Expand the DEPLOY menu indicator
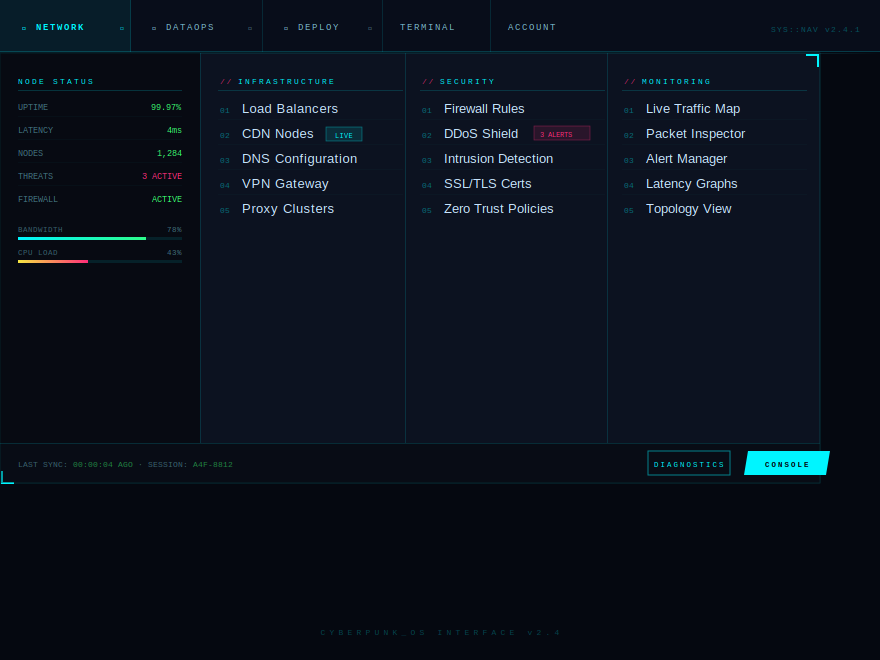The width and height of the screenshot is (880, 660). pyautogui.click(x=370, y=28)
